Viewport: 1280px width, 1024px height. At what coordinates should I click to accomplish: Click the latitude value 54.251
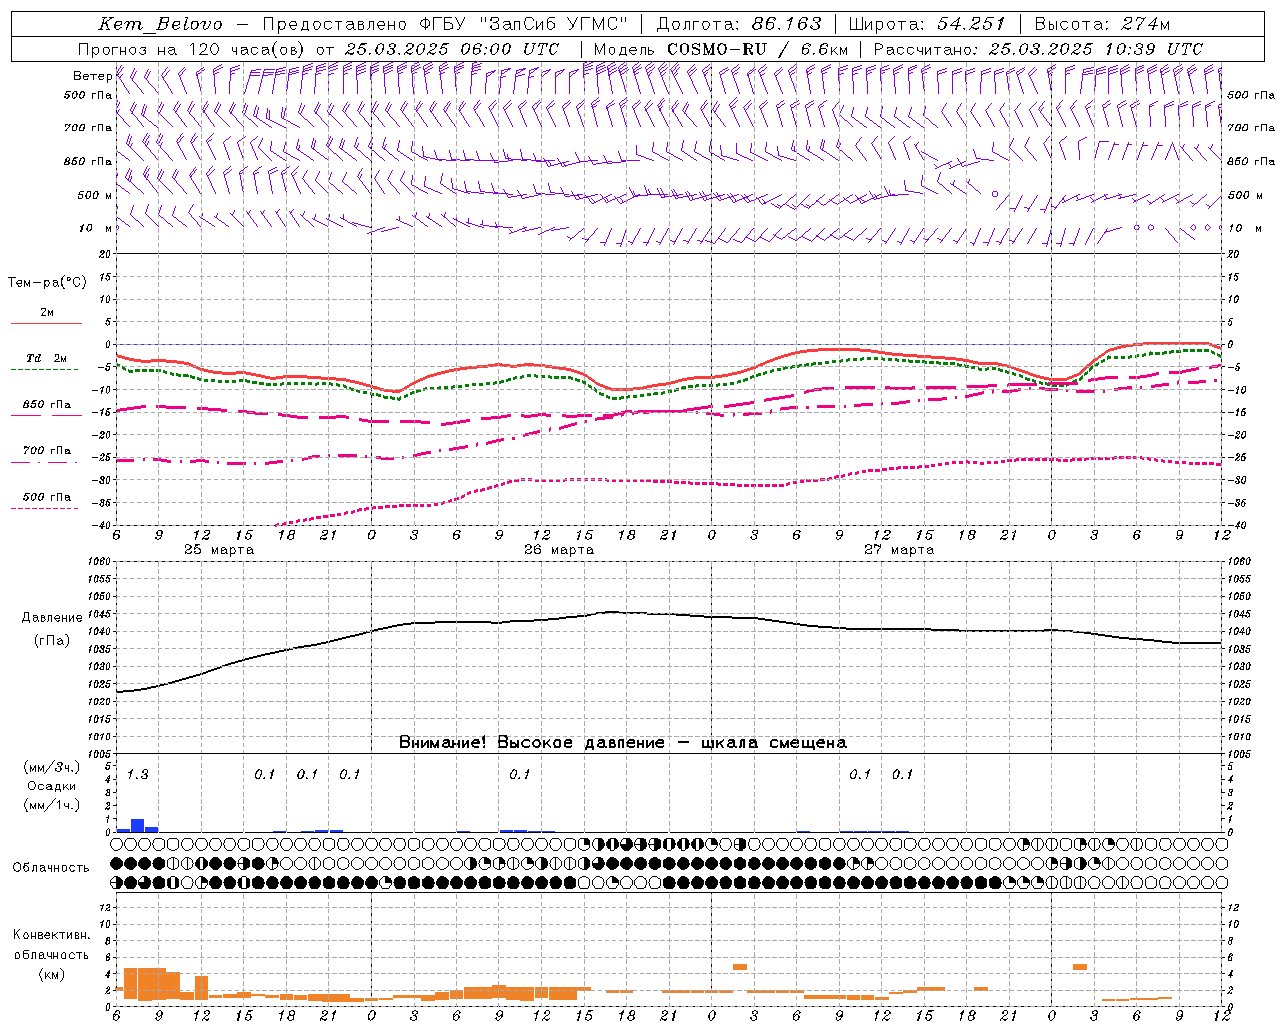(x=971, y=24)
